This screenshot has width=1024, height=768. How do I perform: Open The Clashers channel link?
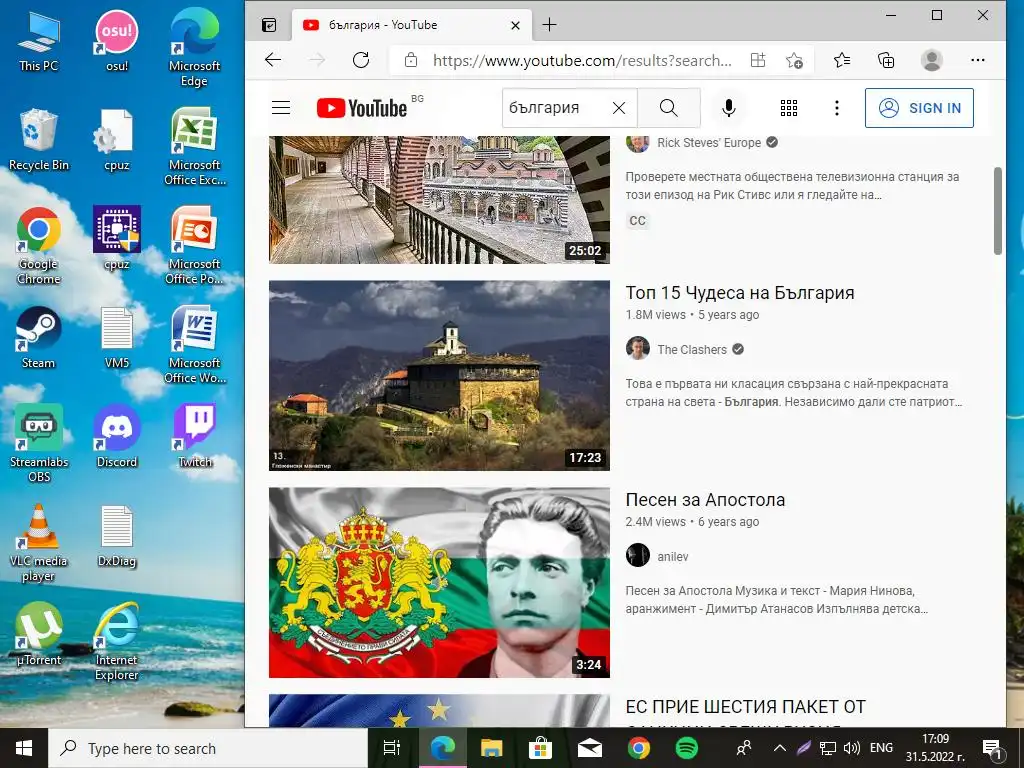[692, 349]
